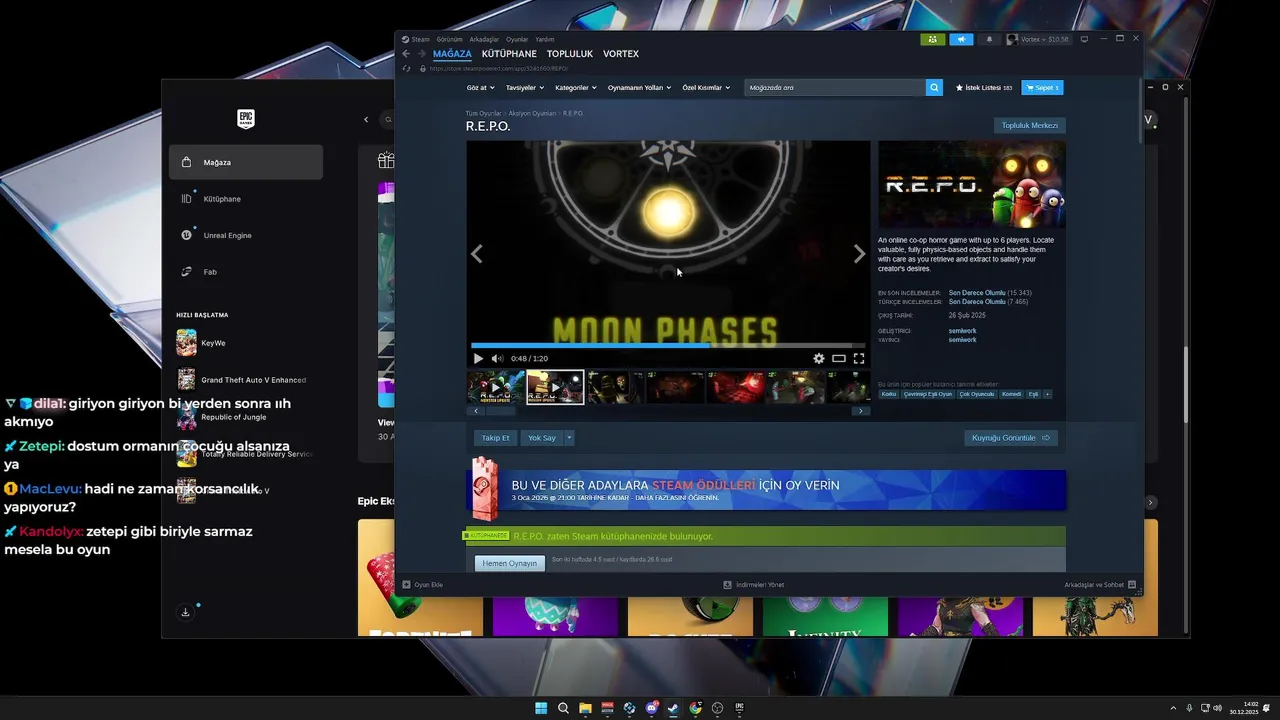Open the Görünüm menu in Steam
The image size is (1280, 720).
pyautogui.click(x=449, y=39)
